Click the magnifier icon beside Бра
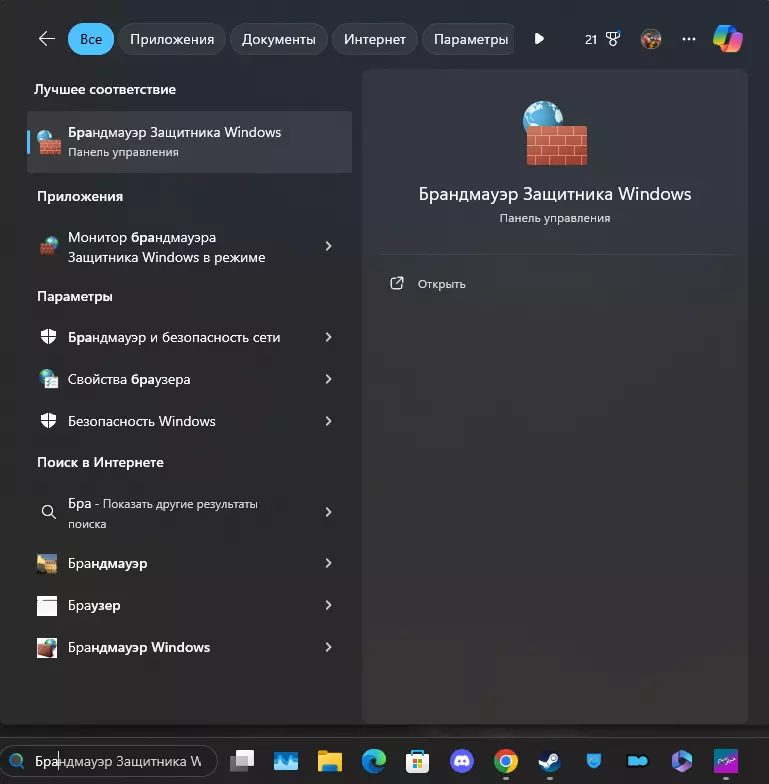The height and width of the screenshot is (784, 769). tap(48, 512)
